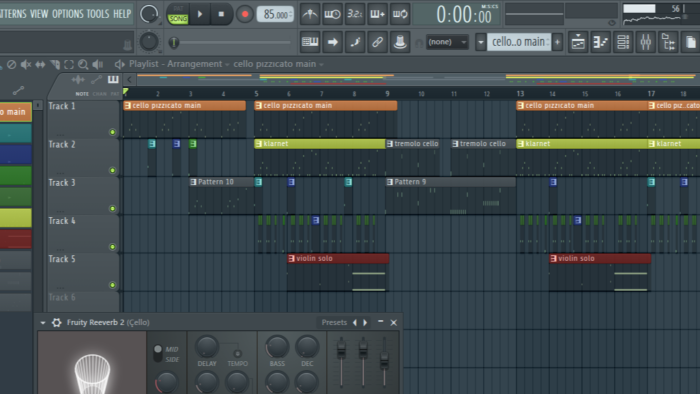
Task: Select next preset arrow in Reeverb
Action: coord(365,323)
